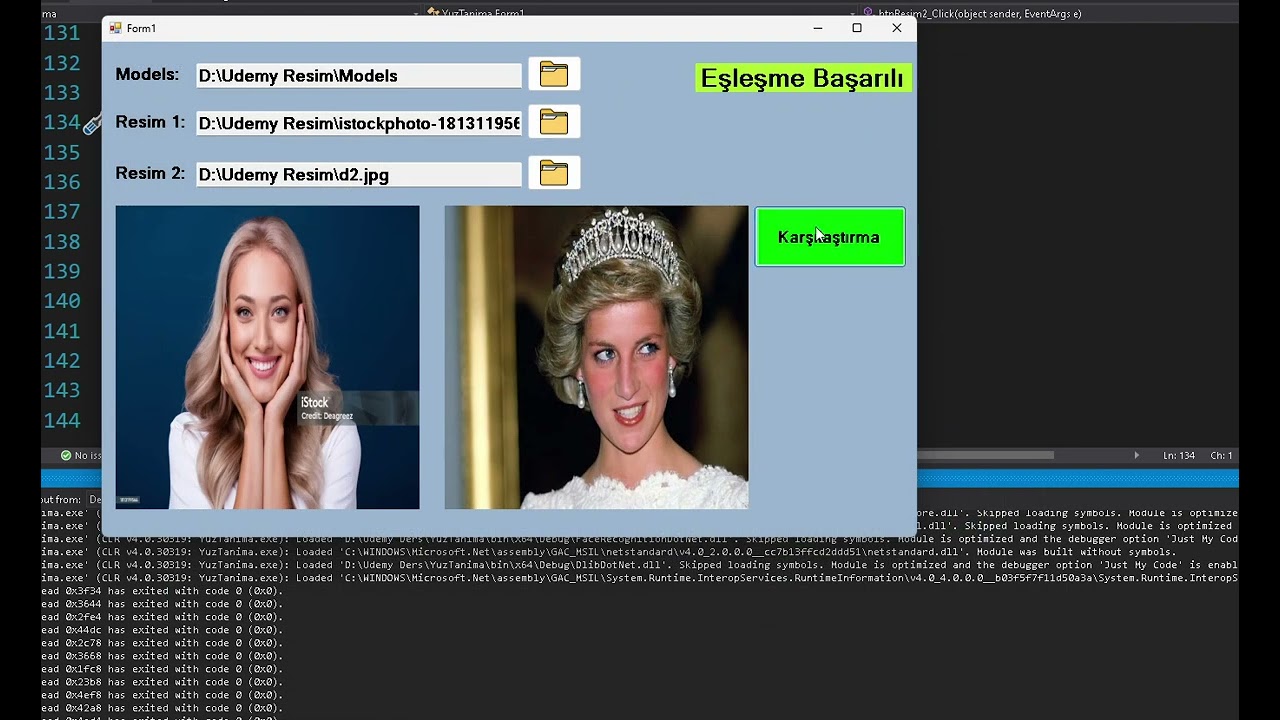Click the No issues status check icon
This screenshot has height=720, width=1280.
66,455
